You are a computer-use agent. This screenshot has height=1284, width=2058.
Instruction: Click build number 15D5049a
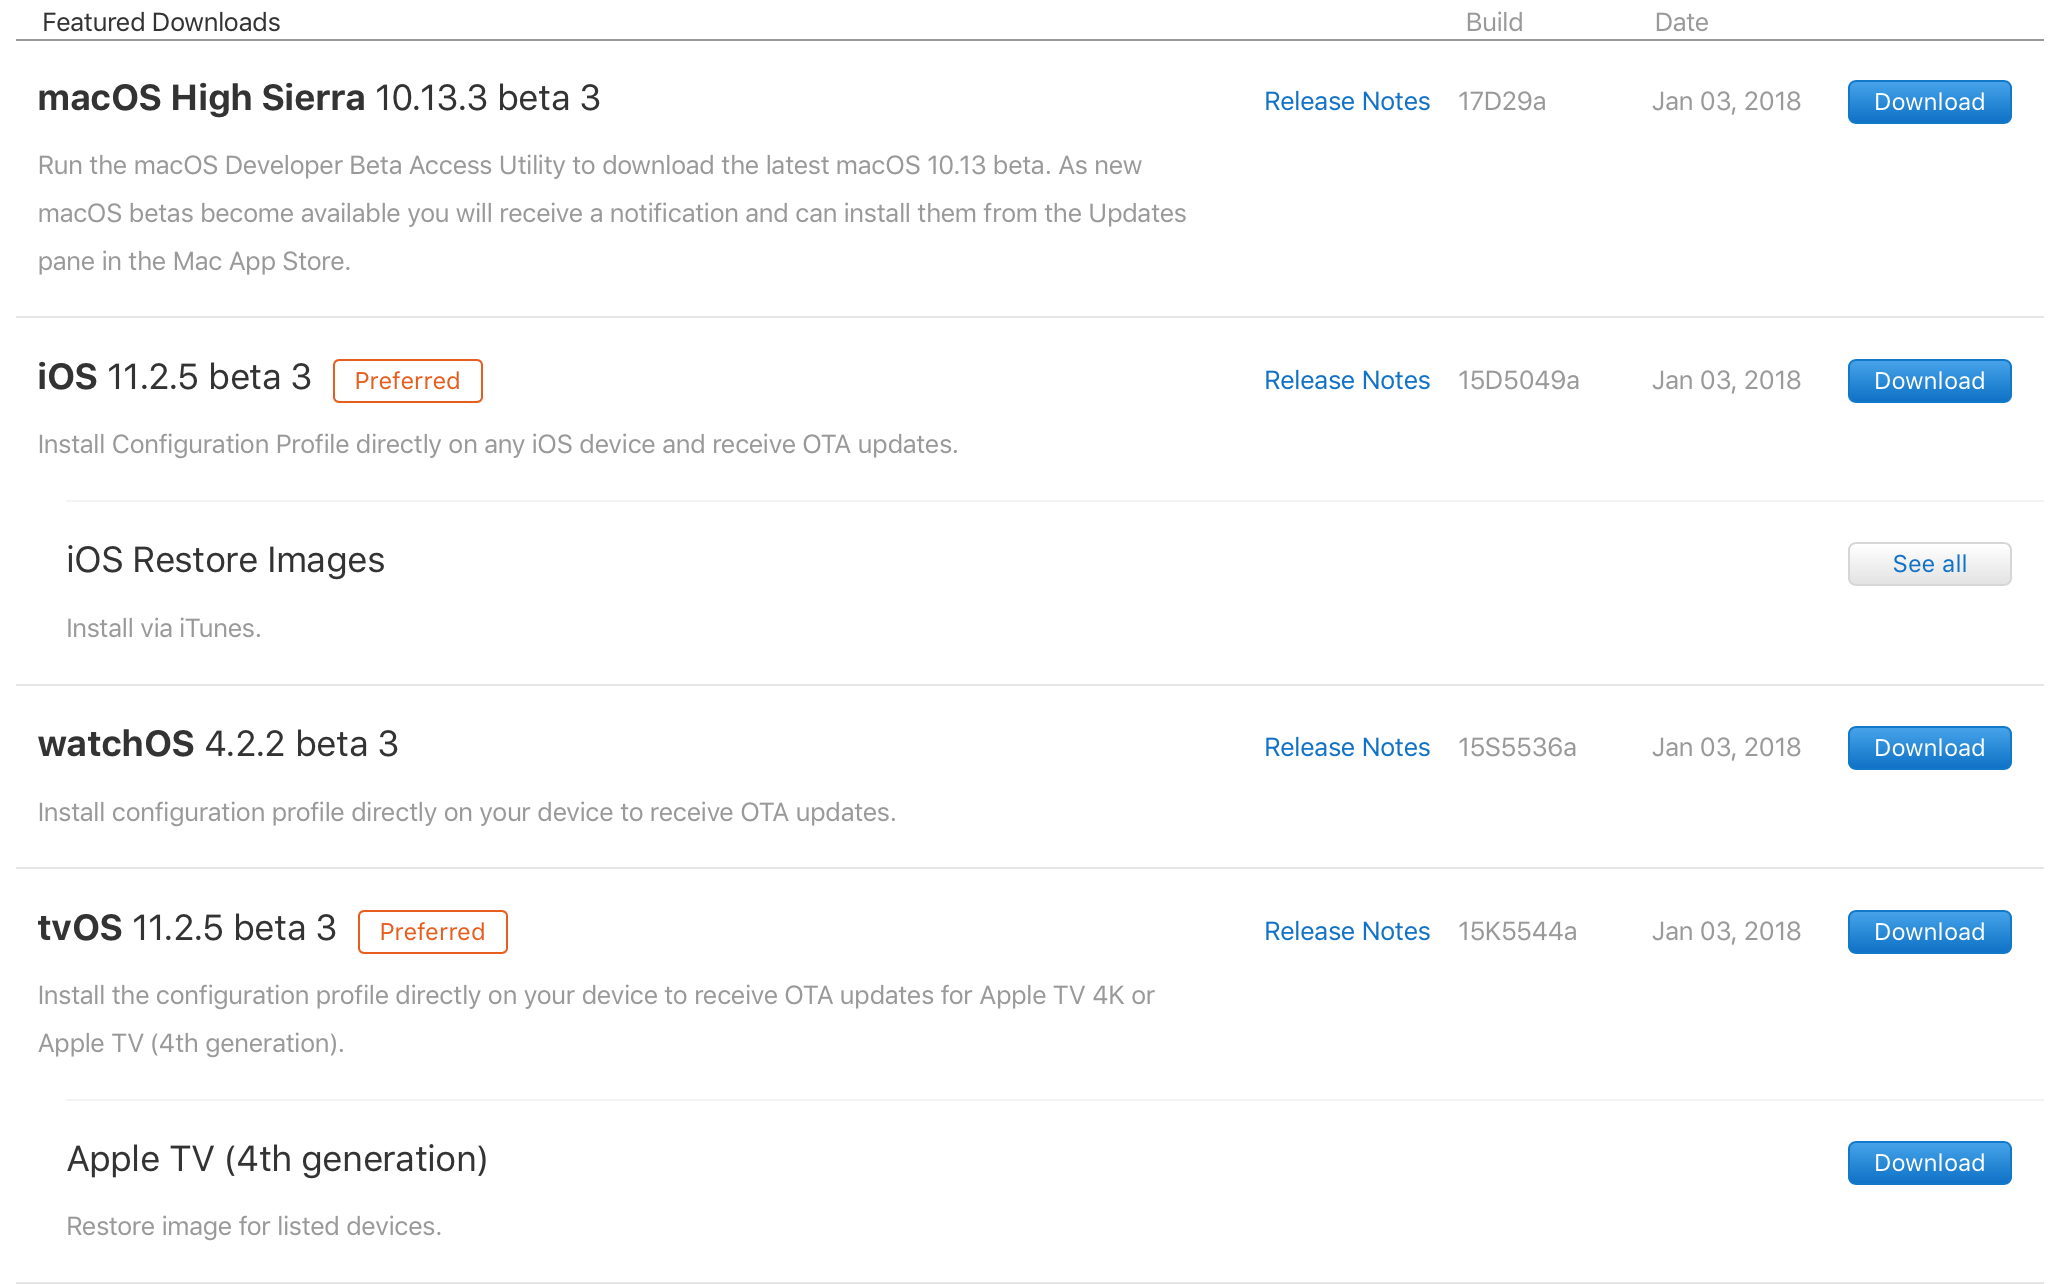(1518, 381)
